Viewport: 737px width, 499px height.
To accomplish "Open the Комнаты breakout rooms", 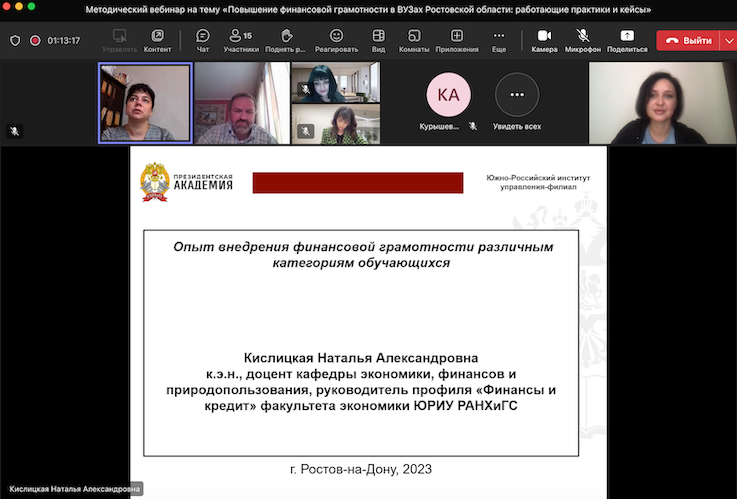I will (414, 40).
